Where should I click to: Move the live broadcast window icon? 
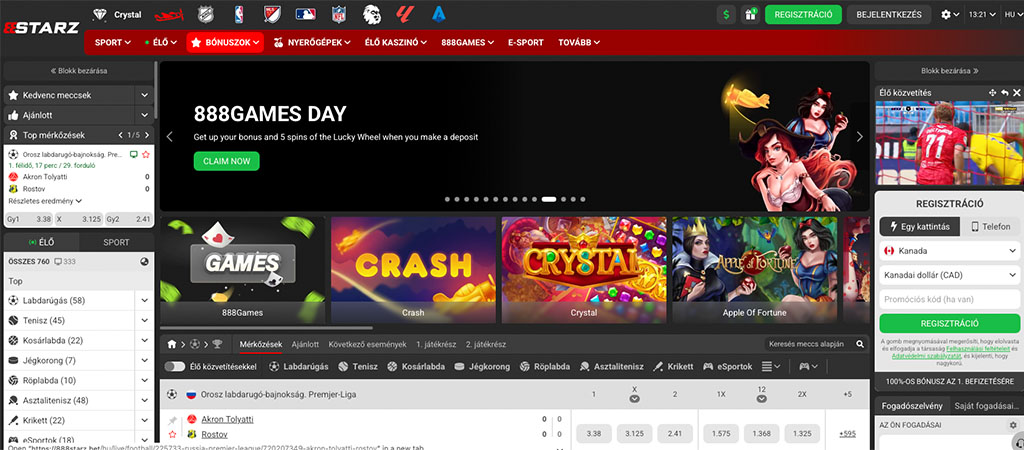993,93
